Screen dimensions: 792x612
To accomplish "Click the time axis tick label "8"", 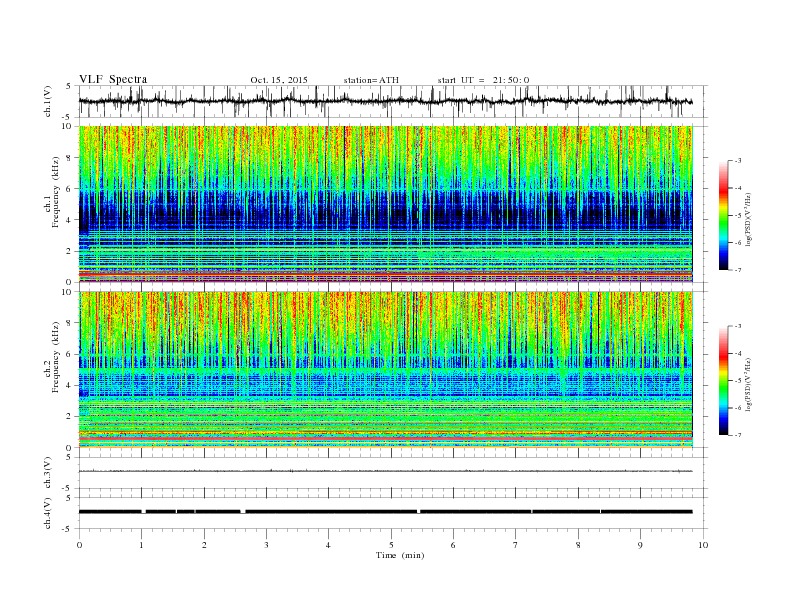I will pyautogui.click(x=578, y=545).
